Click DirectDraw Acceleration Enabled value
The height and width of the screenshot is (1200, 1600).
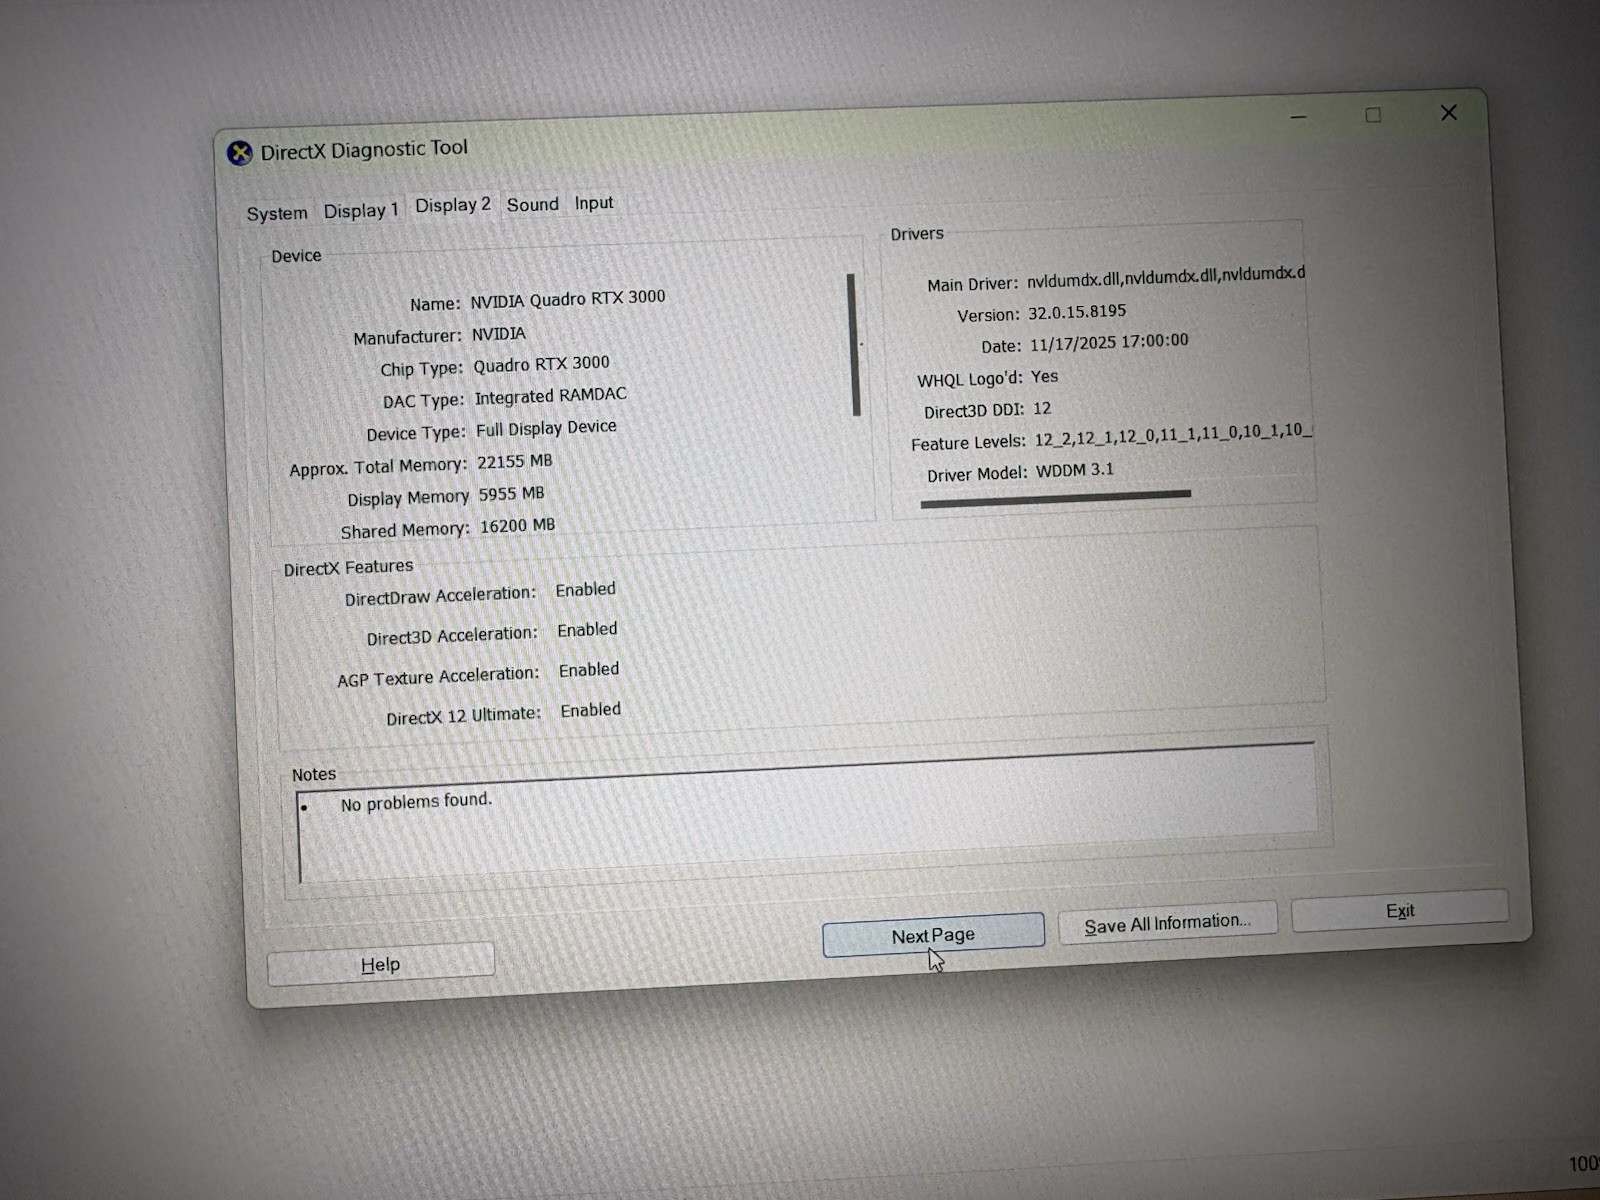click(585, 590)
